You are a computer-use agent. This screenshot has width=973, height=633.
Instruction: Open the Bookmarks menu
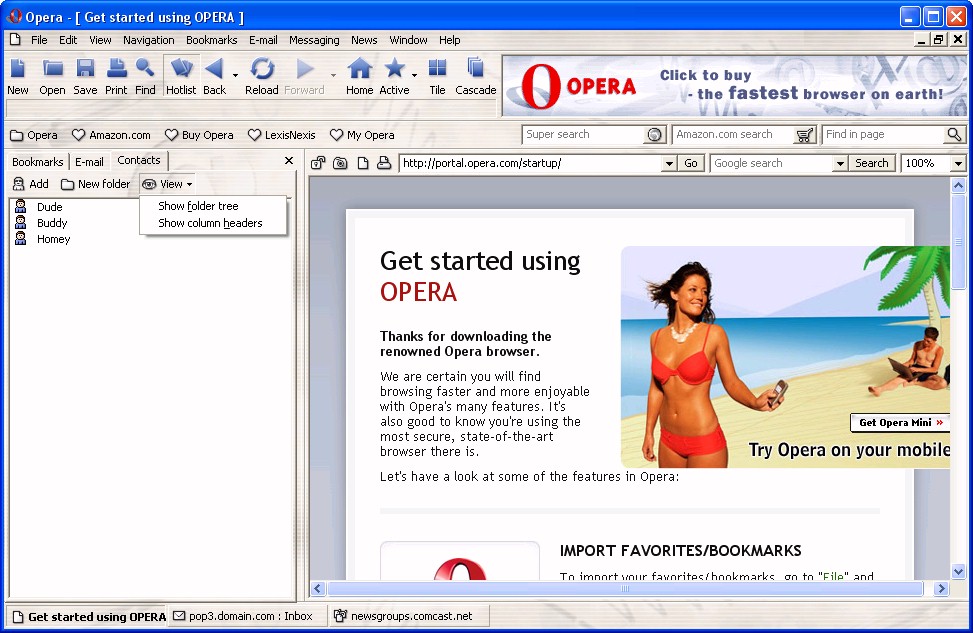[x=212, y=40]
